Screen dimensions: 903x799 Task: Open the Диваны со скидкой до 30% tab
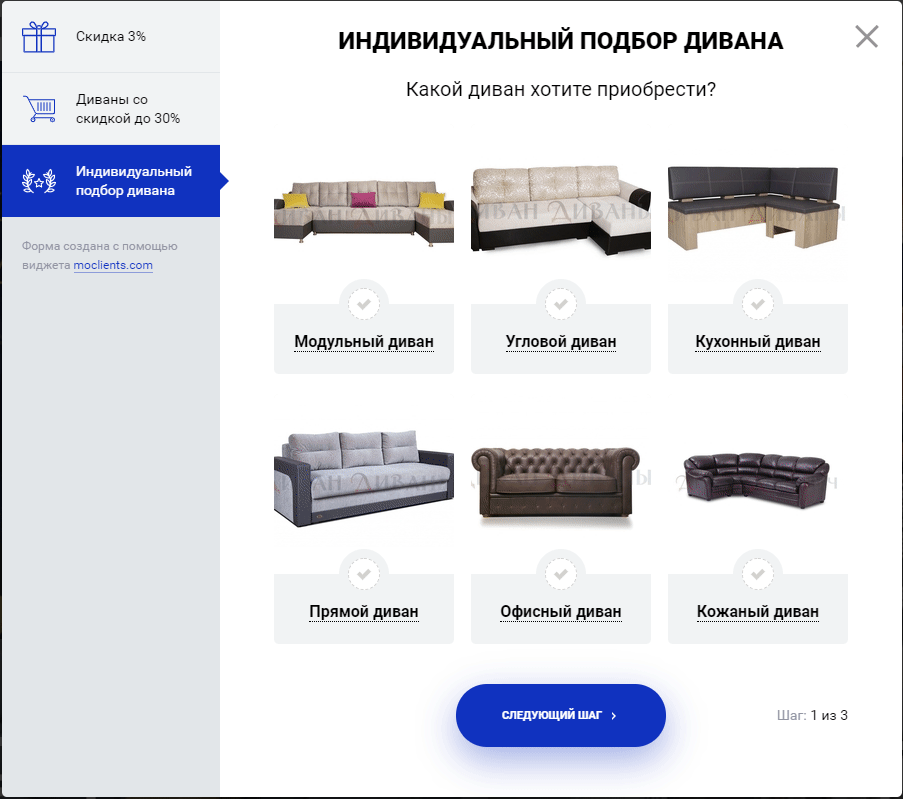point(111,109)
